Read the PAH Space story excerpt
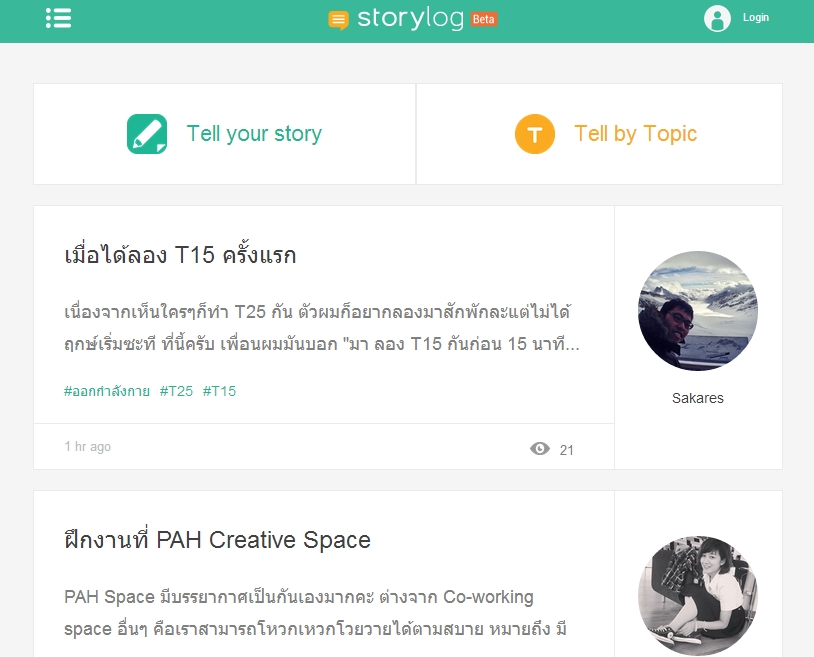The height and width of the screenshot is (657, 814). [316, 613]
